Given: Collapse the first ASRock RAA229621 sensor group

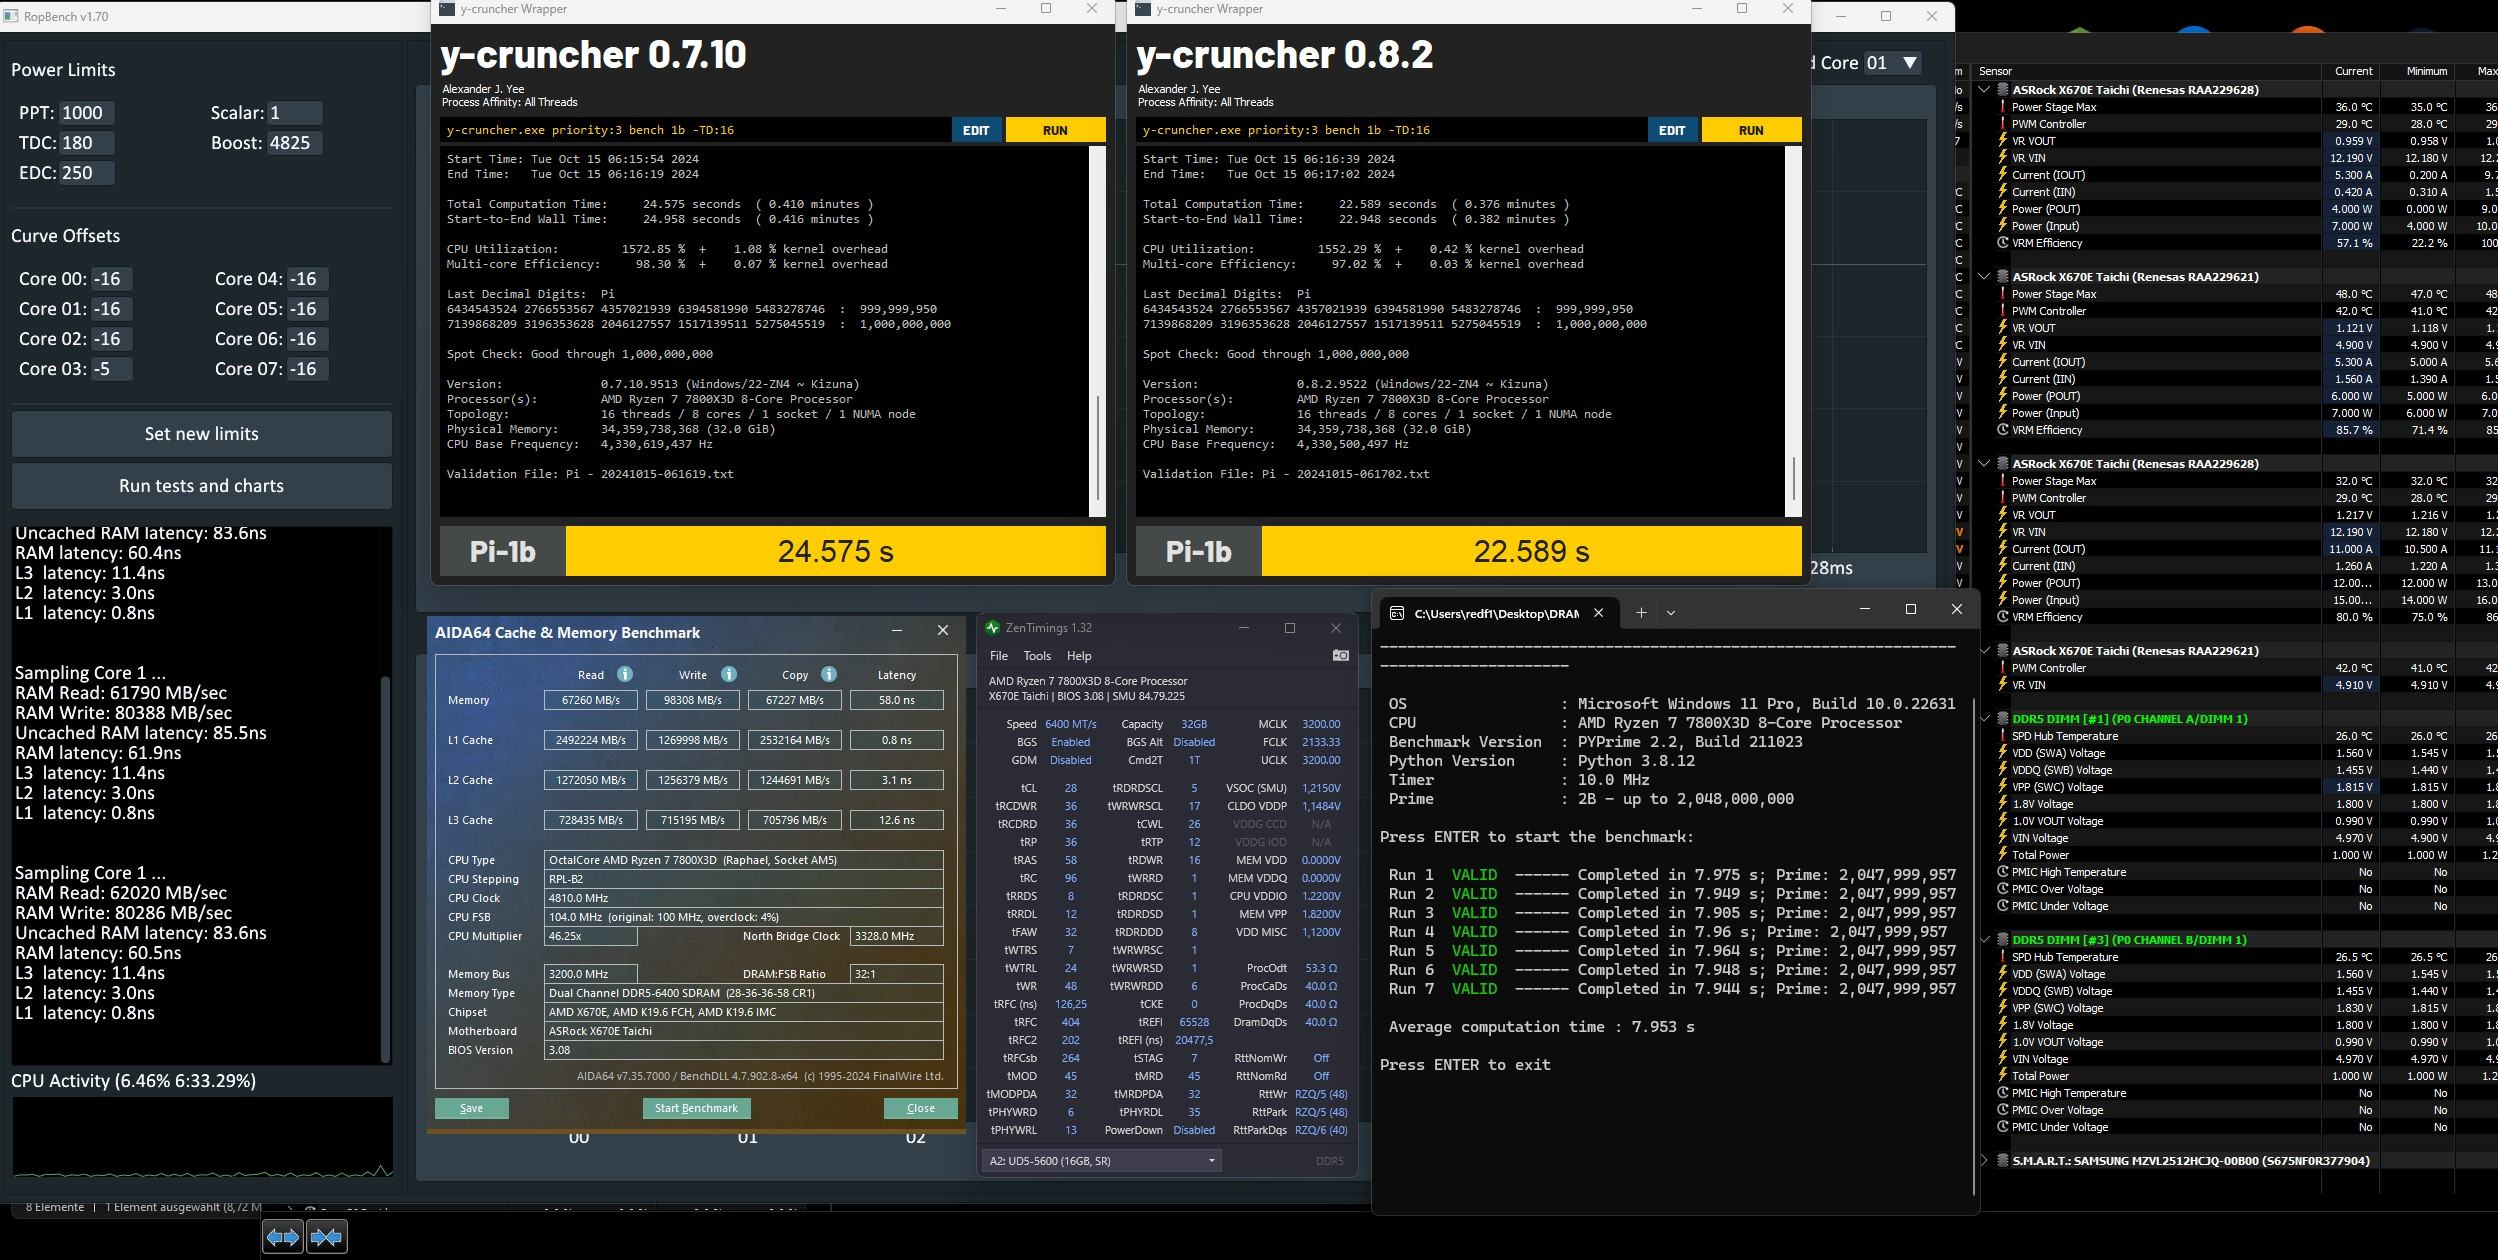Looking at the screenshot, I should click(x=1984, y=276).
